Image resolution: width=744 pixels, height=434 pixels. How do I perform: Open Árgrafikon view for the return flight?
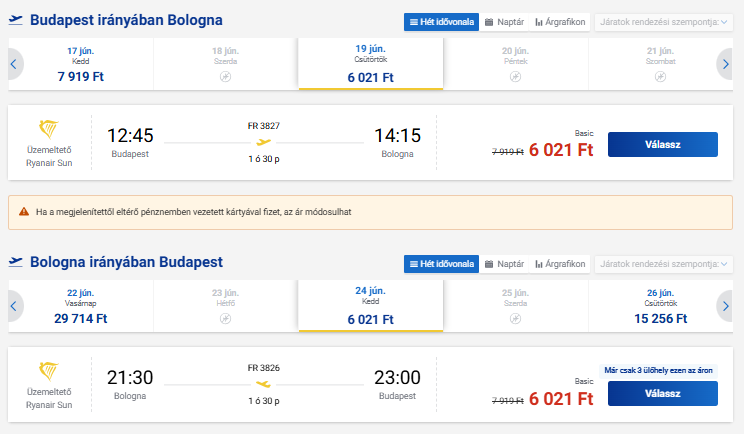tap(560, 264)
